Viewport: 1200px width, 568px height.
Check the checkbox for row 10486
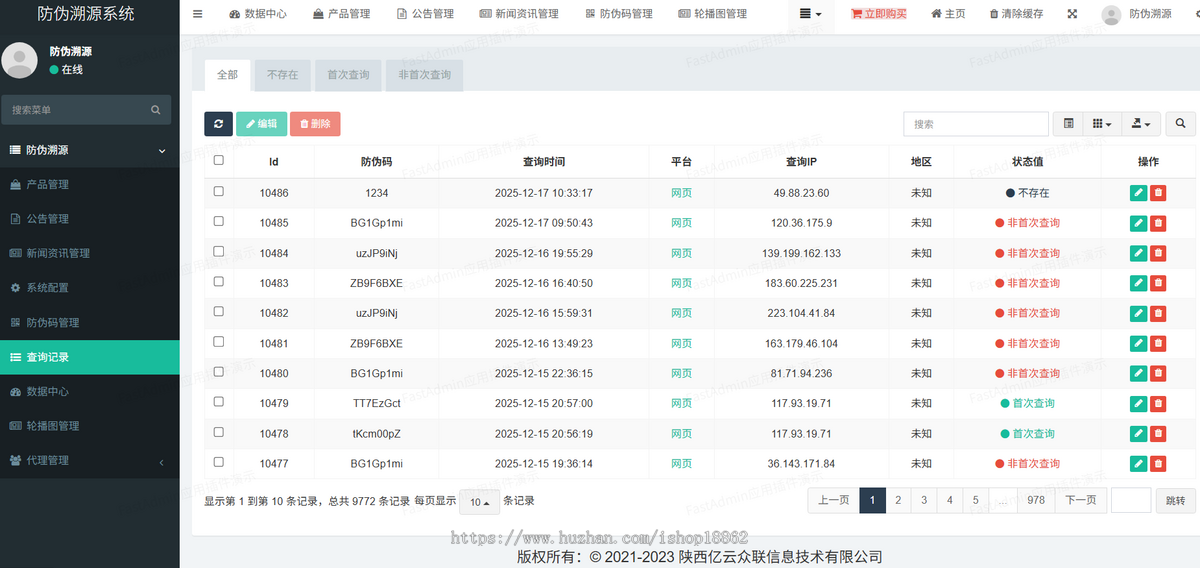pos(219,191)
